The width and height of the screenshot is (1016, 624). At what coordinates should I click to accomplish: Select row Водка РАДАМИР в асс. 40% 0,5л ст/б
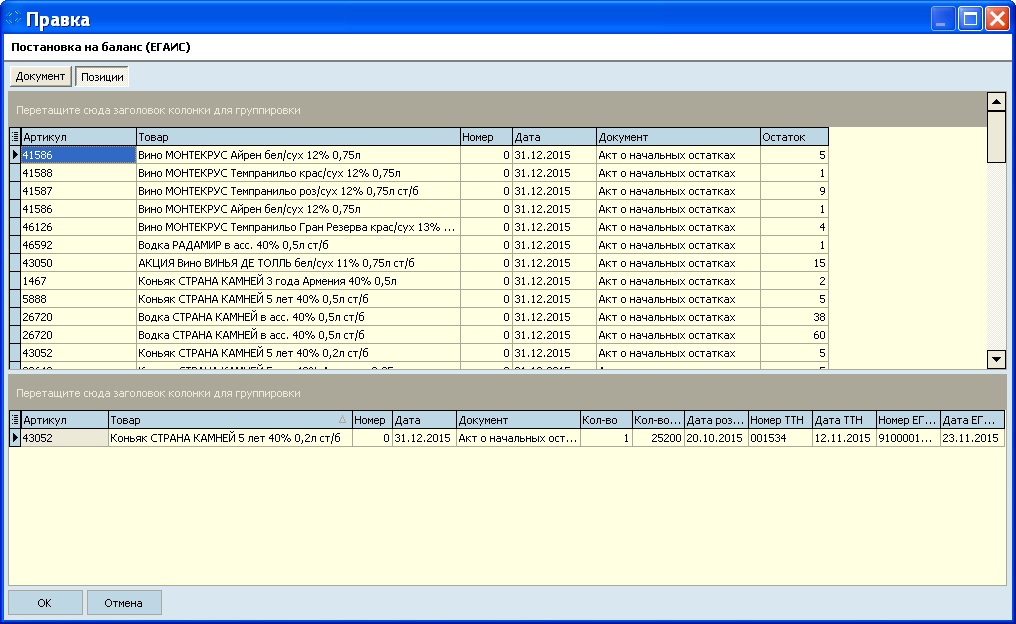tap(419, 245)
